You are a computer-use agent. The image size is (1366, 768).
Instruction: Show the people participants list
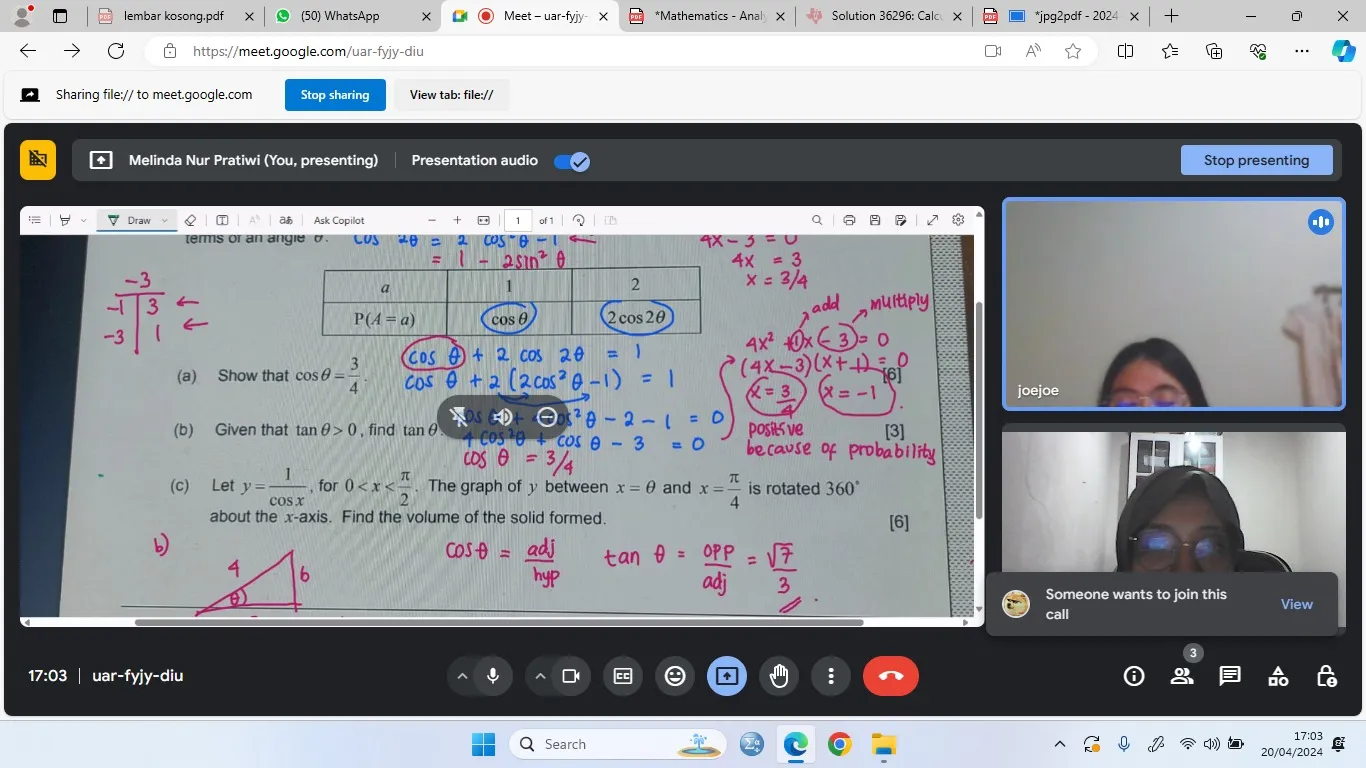[x=1182, y=677]
